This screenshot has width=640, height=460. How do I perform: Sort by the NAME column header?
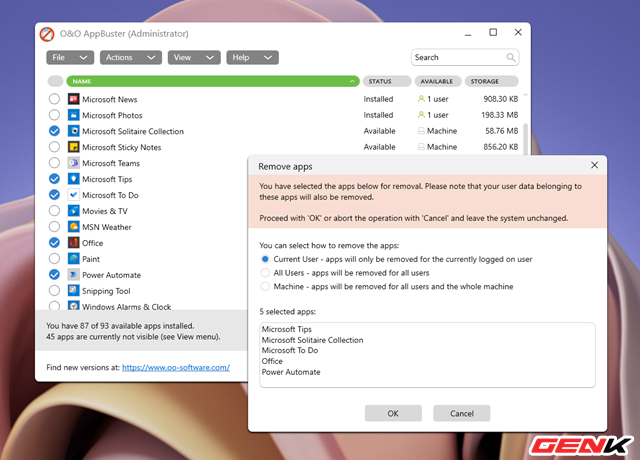pyautogui.click(x=213, y=81)
